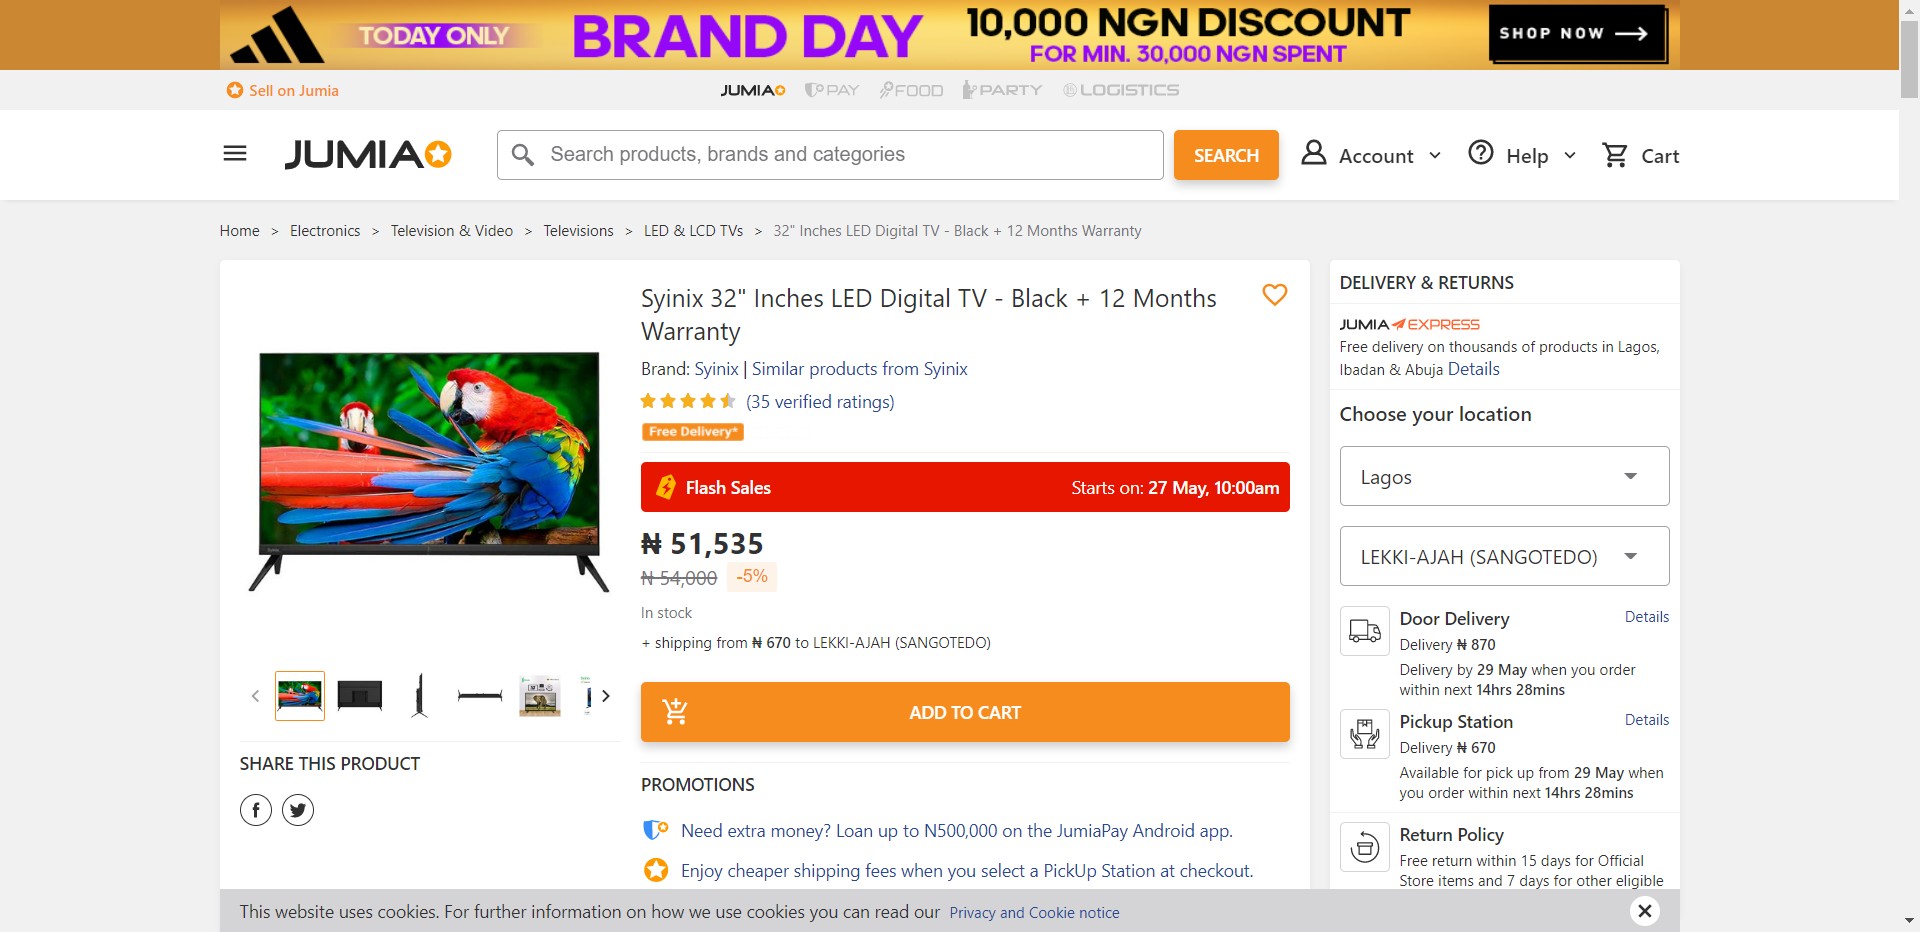Go to Televisions breadcrumb
This screenshot has width=1920, height=932.
pyautogui.click(x=578, y=231)
